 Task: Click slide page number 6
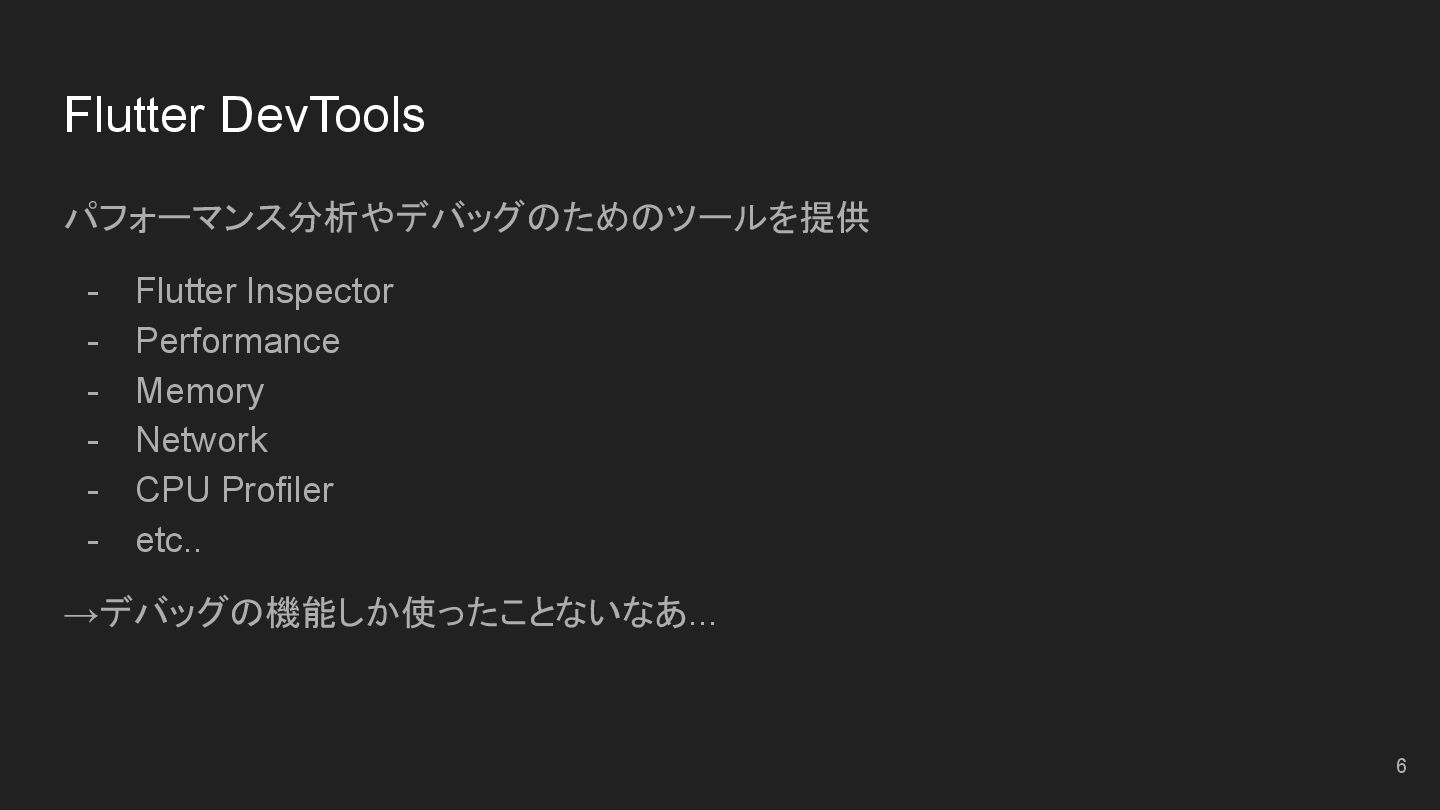(x=1401, y=766)
